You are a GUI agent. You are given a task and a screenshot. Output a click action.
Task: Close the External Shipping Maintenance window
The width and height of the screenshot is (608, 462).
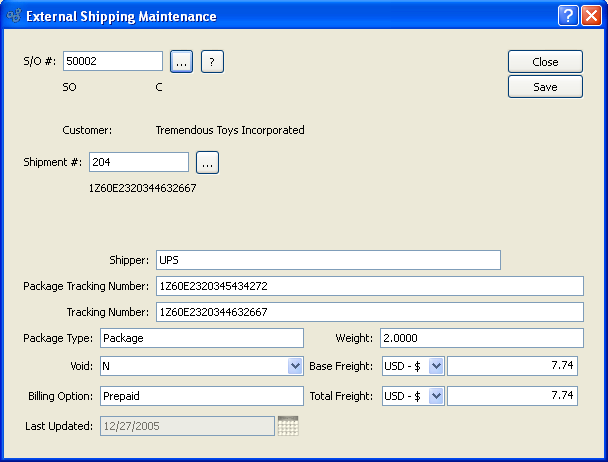point(590,16)
